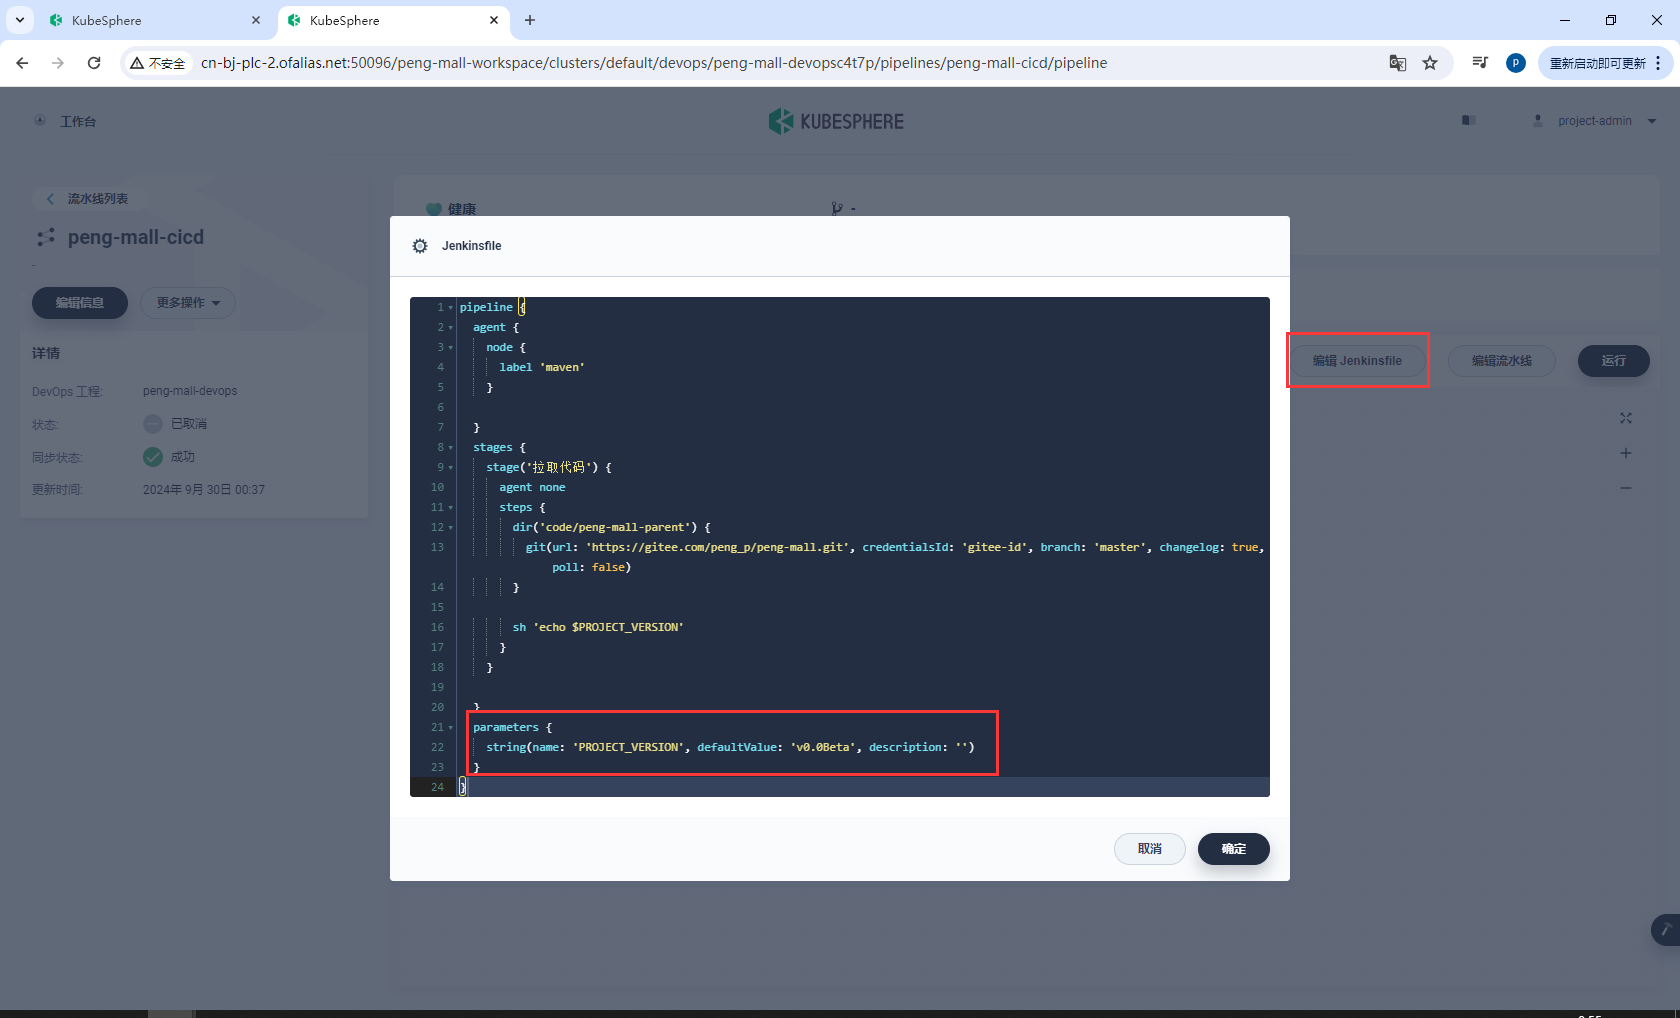The image size is (1680, 1018).
Task: Click the 编辑 Jenkinsfile button behind dialog
Action: [1357, 361]
